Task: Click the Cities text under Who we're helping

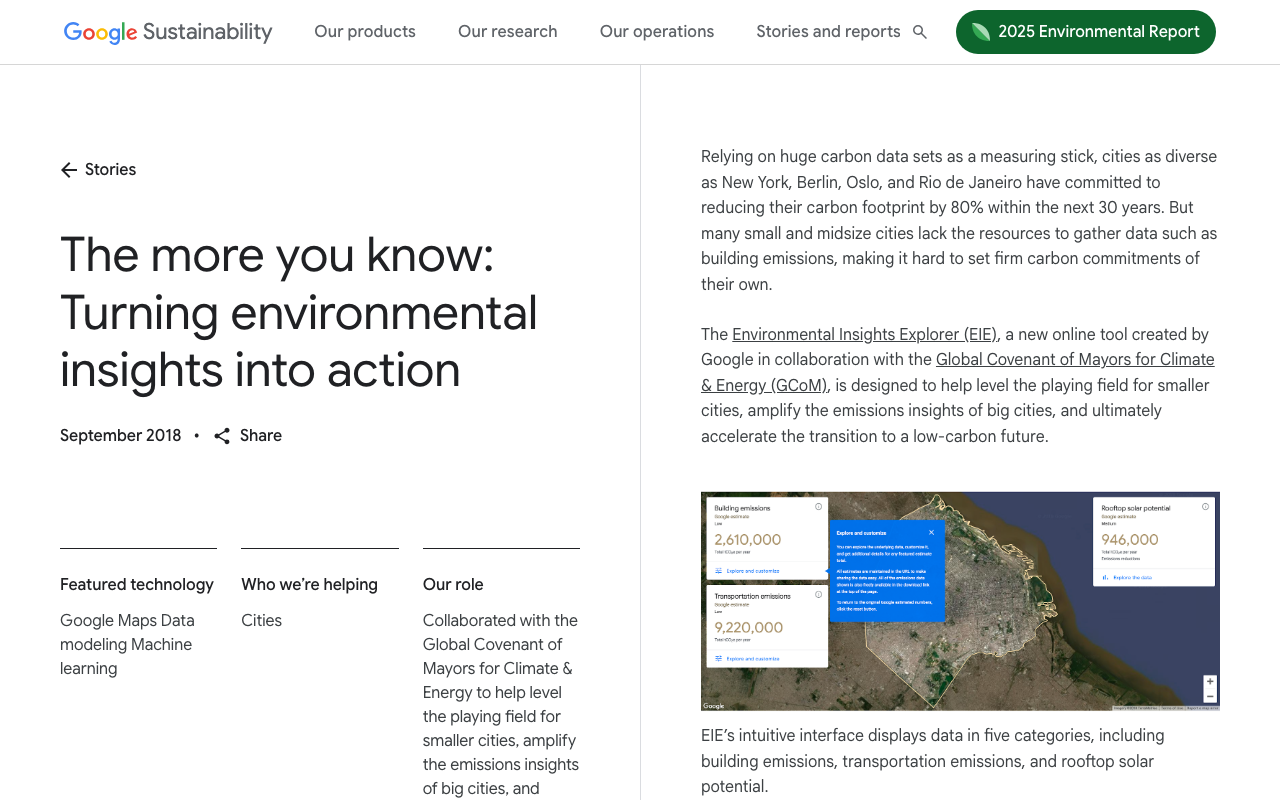Action: point(262,621)
